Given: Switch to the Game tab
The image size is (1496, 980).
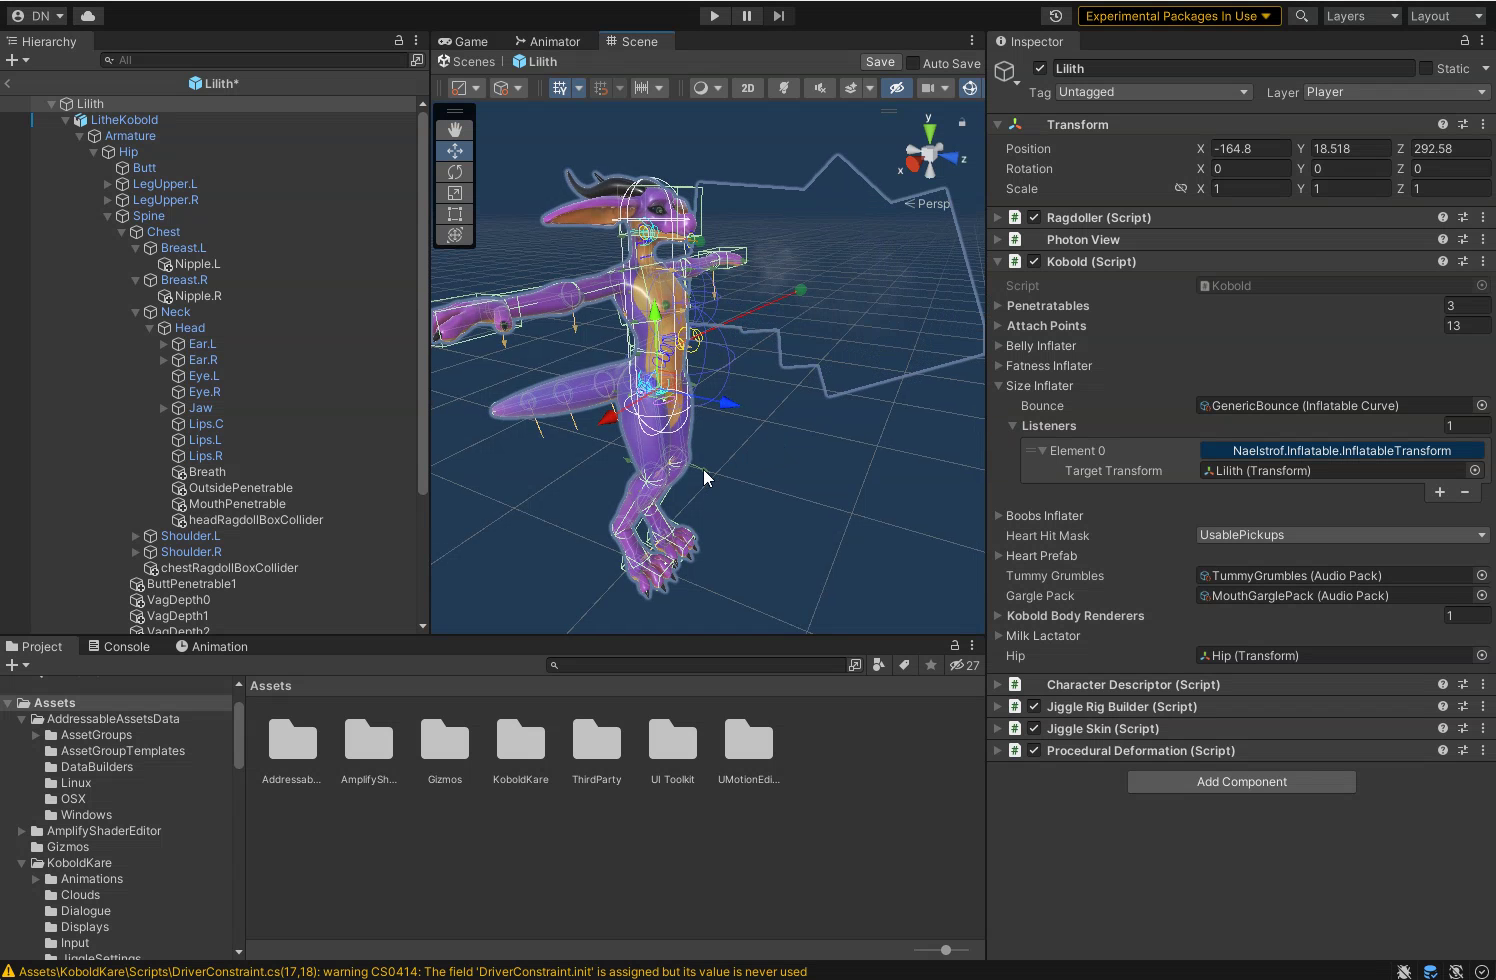Looking at the screenshot, I should click(462, 41).
